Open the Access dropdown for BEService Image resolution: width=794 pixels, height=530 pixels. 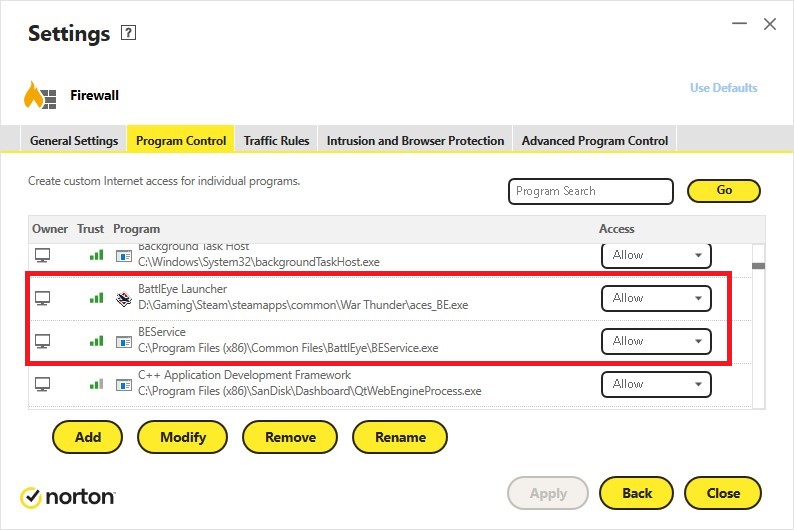tap(656, 341)
